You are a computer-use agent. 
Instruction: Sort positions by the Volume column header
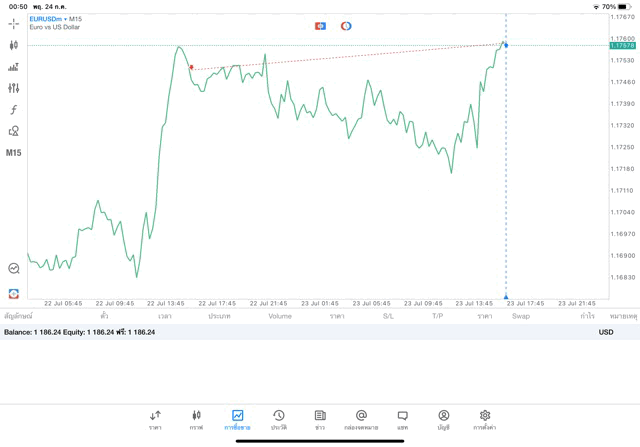coord(280,316)
